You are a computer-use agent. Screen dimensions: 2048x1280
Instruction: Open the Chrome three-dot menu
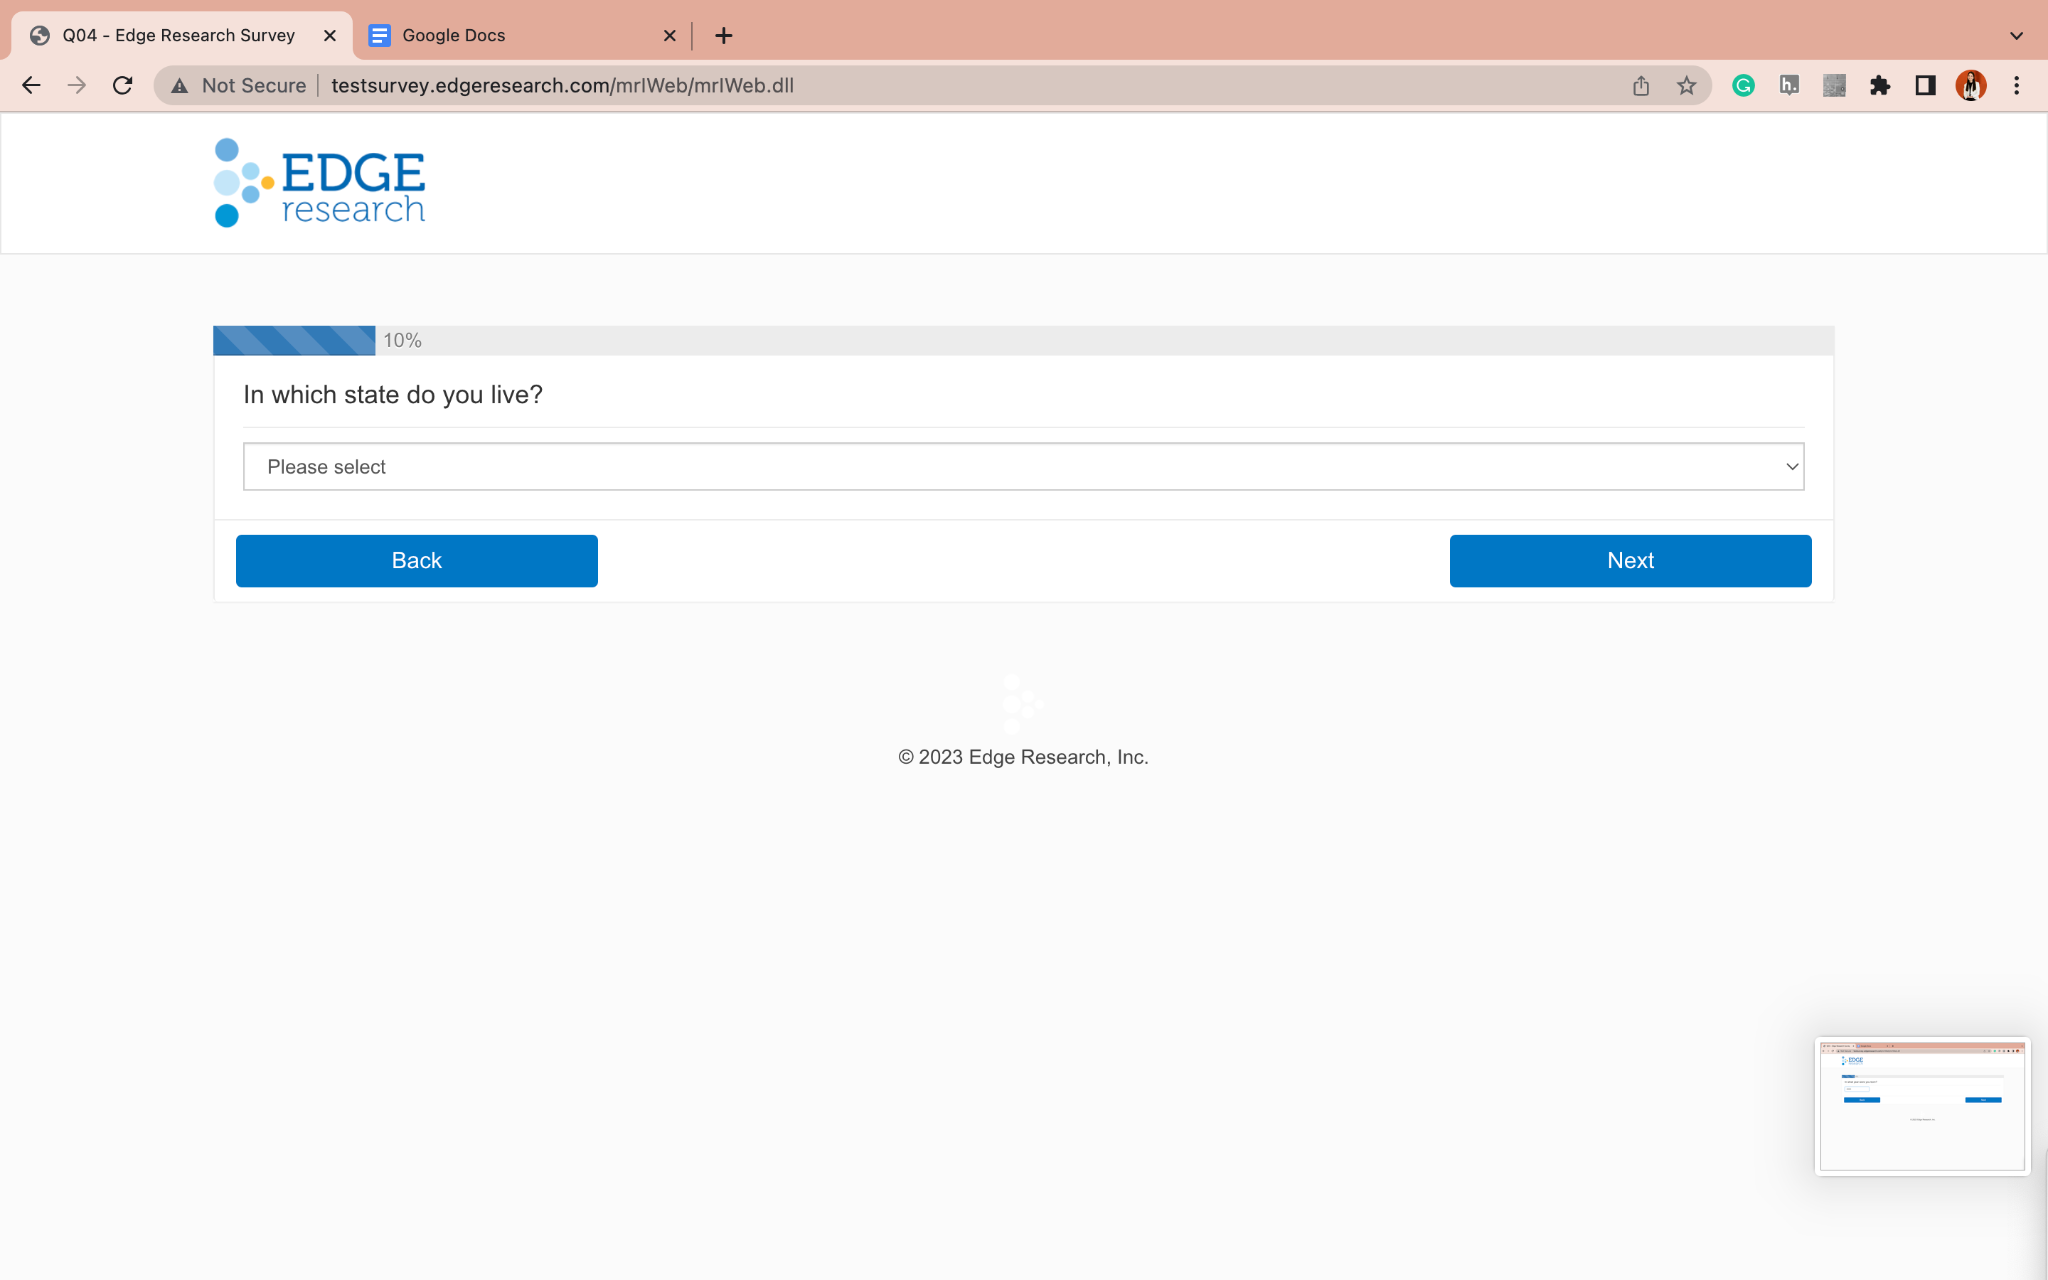click(2016, 86)
